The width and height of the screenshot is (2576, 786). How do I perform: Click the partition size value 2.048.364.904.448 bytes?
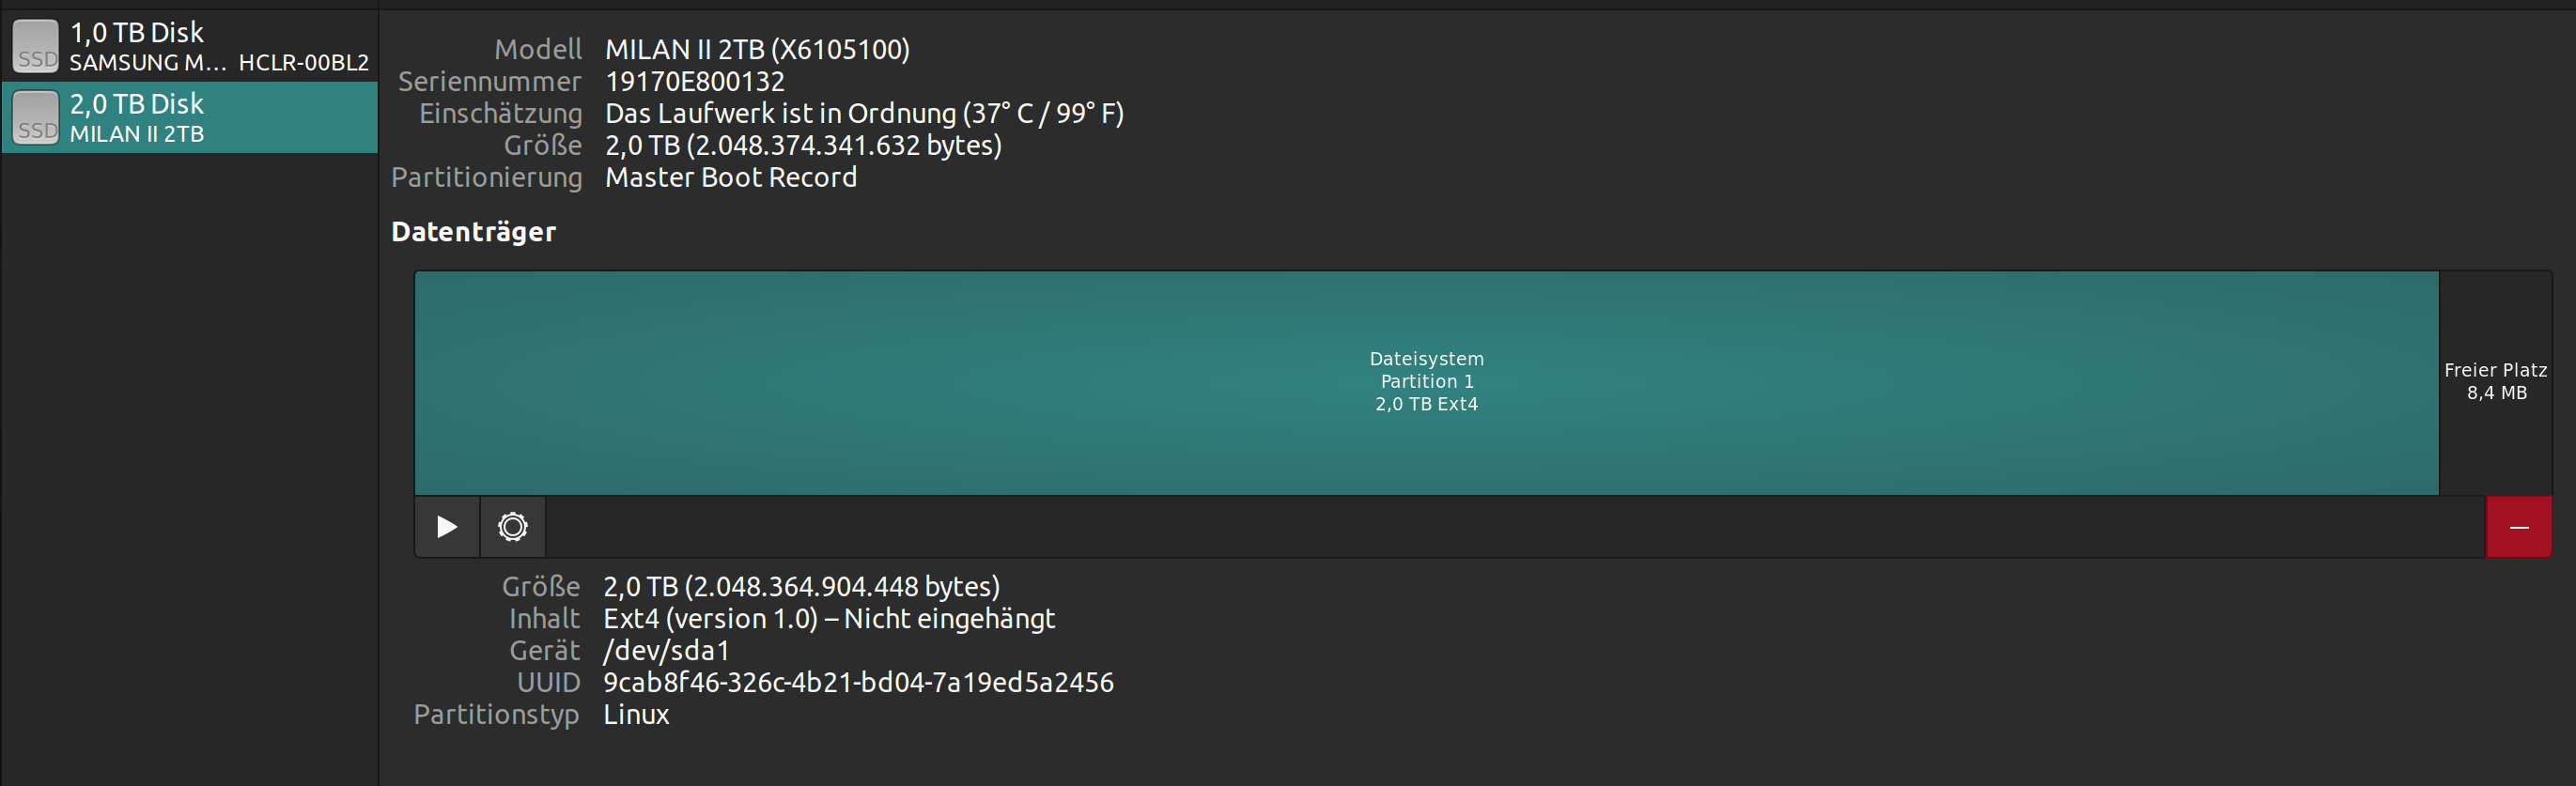point(801,586)
